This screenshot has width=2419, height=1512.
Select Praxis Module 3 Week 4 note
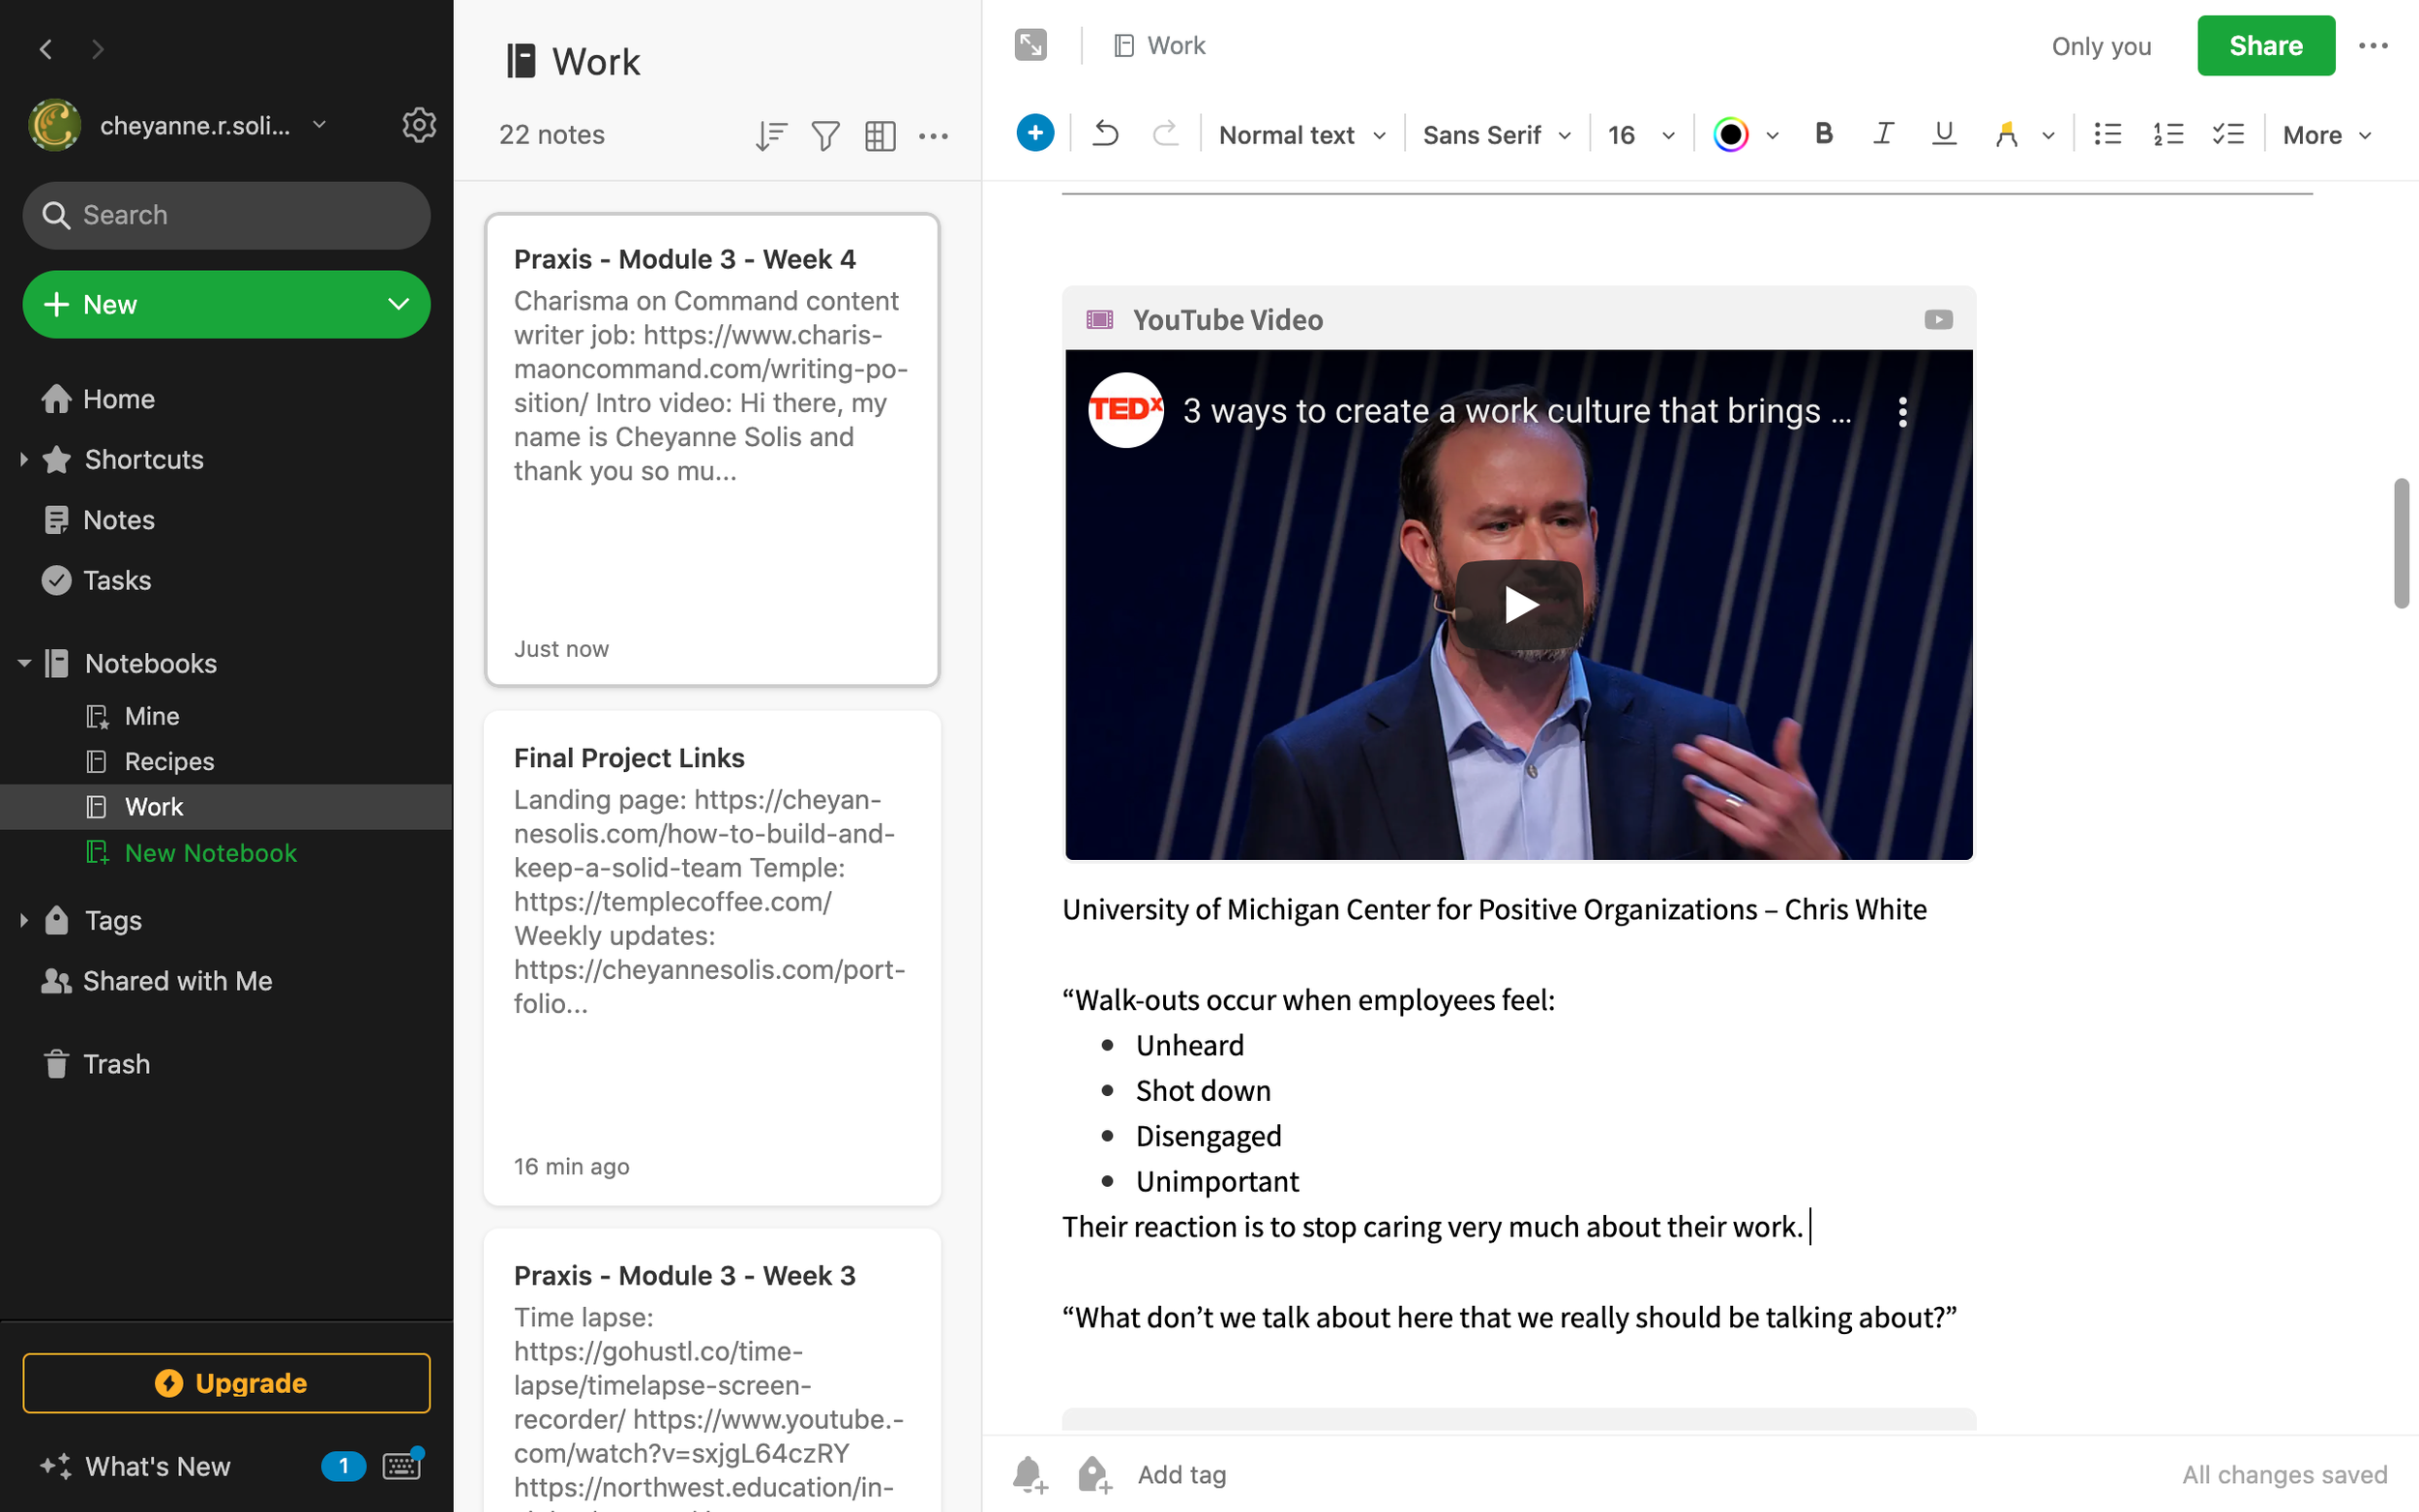click(x=712, y=450)
